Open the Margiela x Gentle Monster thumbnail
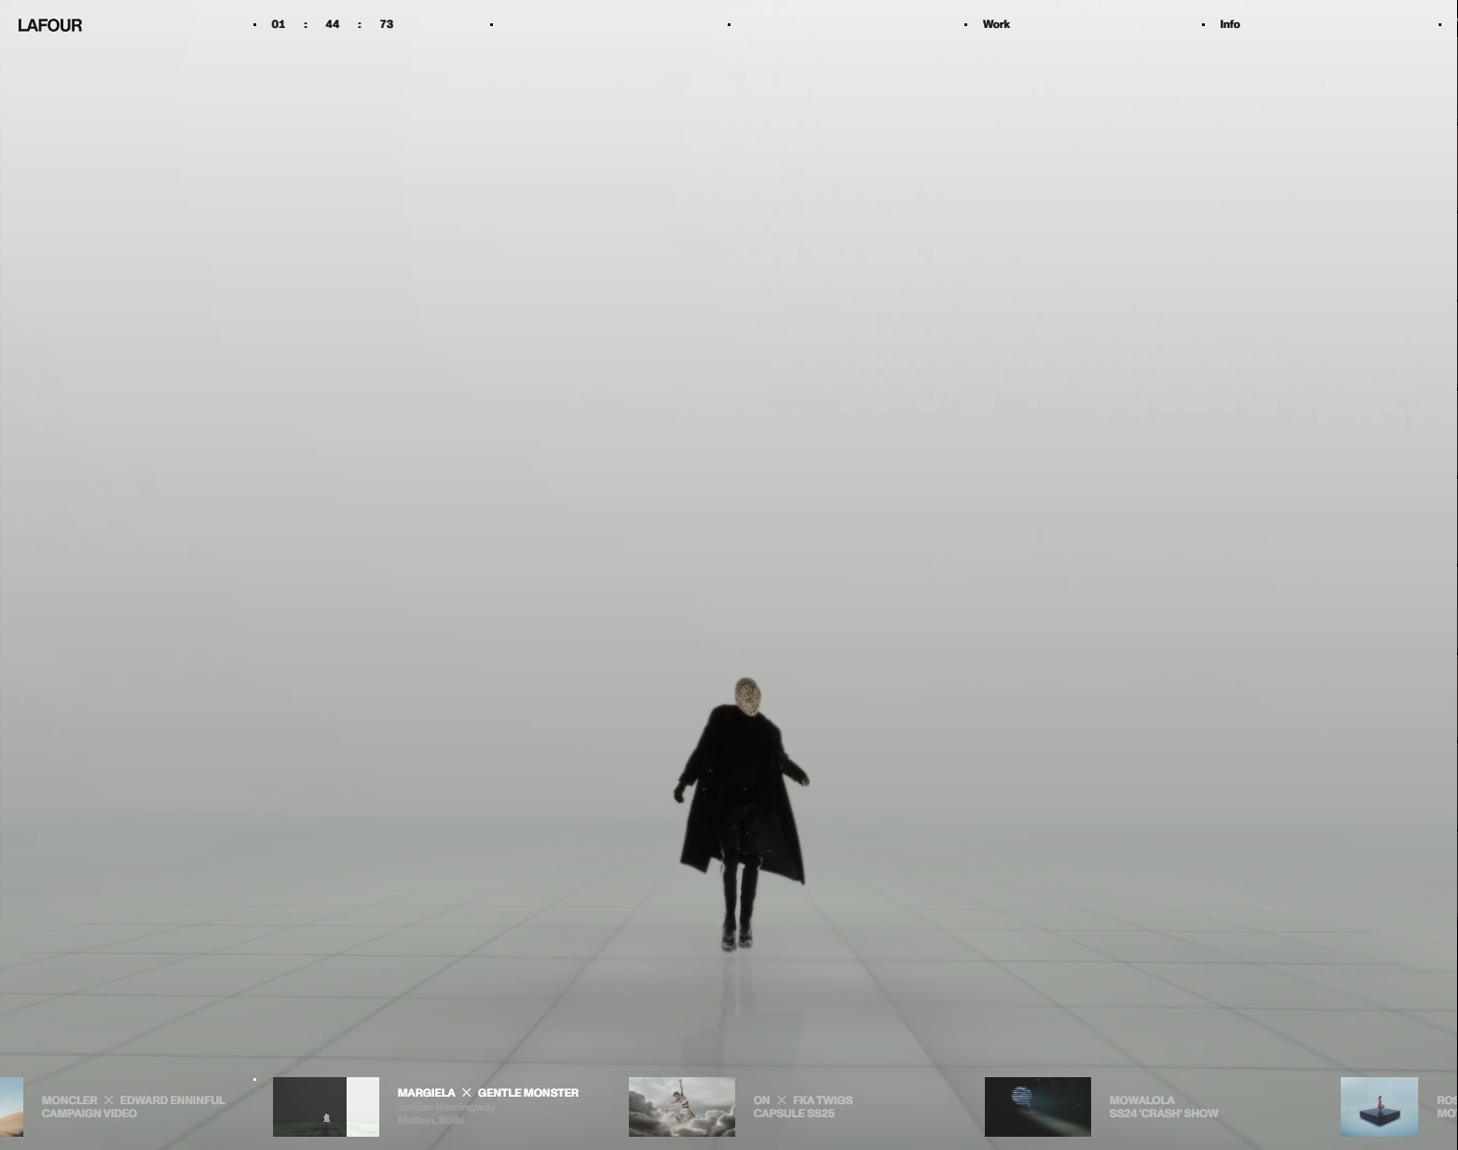The width and height of the screenshot is (1458, 1150). tap(325, 1106)
